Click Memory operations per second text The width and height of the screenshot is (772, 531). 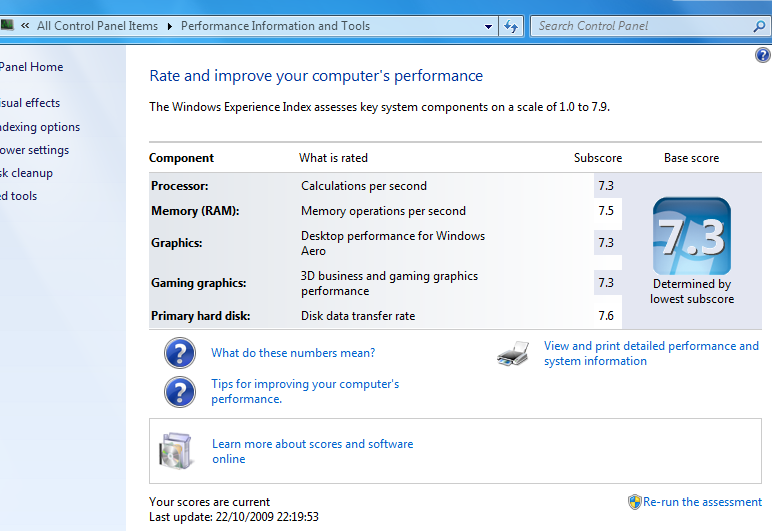(x=383, y=211)
